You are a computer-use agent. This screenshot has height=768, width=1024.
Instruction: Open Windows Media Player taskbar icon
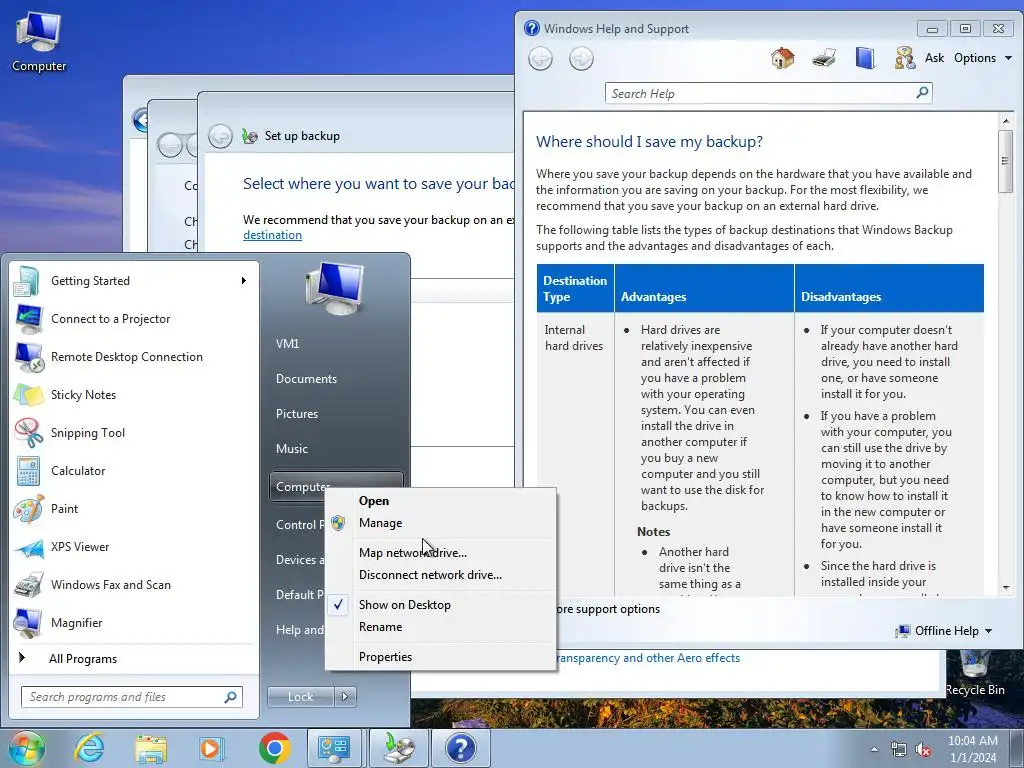pos(212,748)
